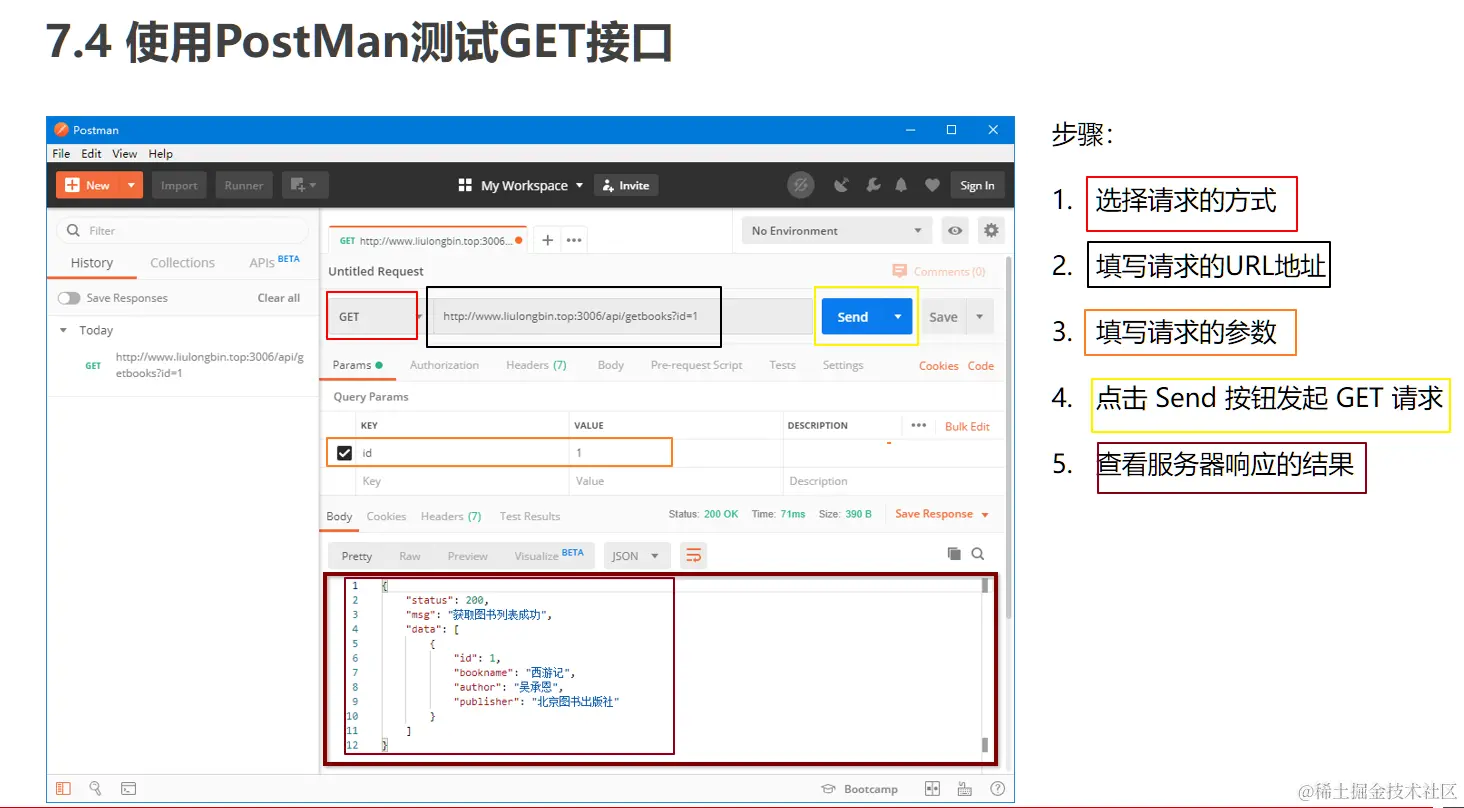Screen dimensions: 1464x808
Task: Click the Postman window logo icon
Action: click(x=61, y=129)
